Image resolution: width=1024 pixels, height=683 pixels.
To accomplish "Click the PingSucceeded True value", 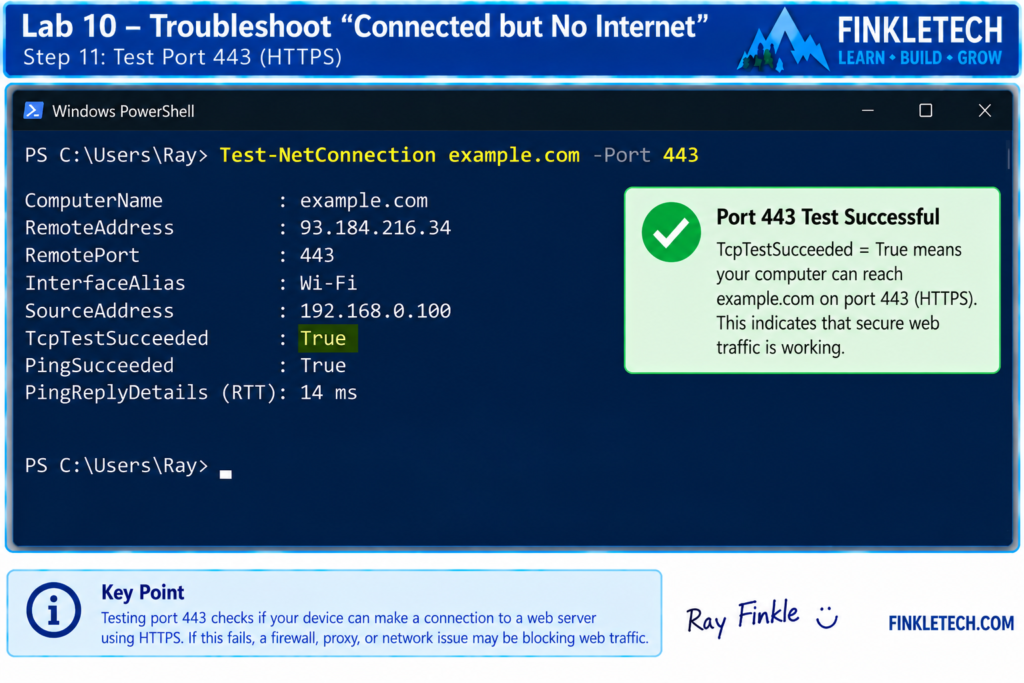I will (x=323, y=365).
